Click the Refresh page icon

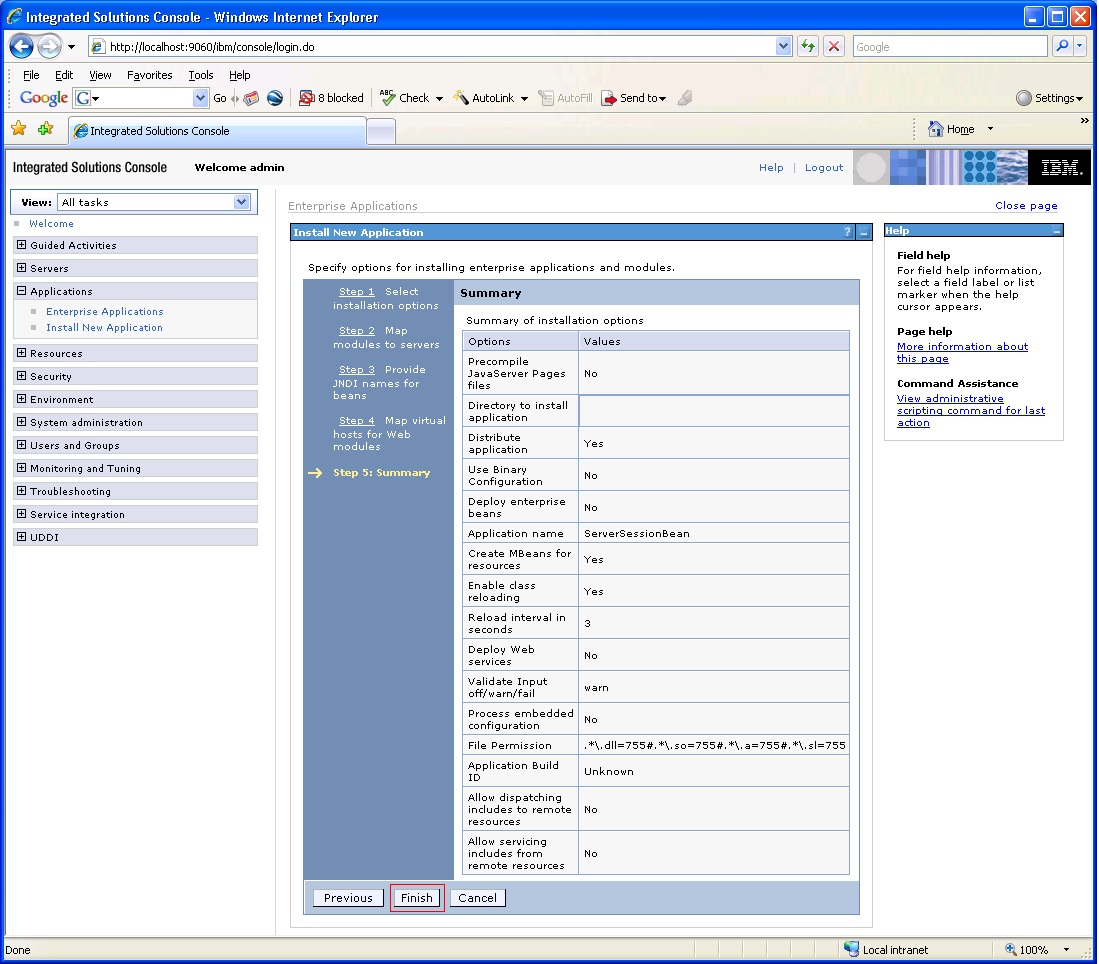[808, 46]
